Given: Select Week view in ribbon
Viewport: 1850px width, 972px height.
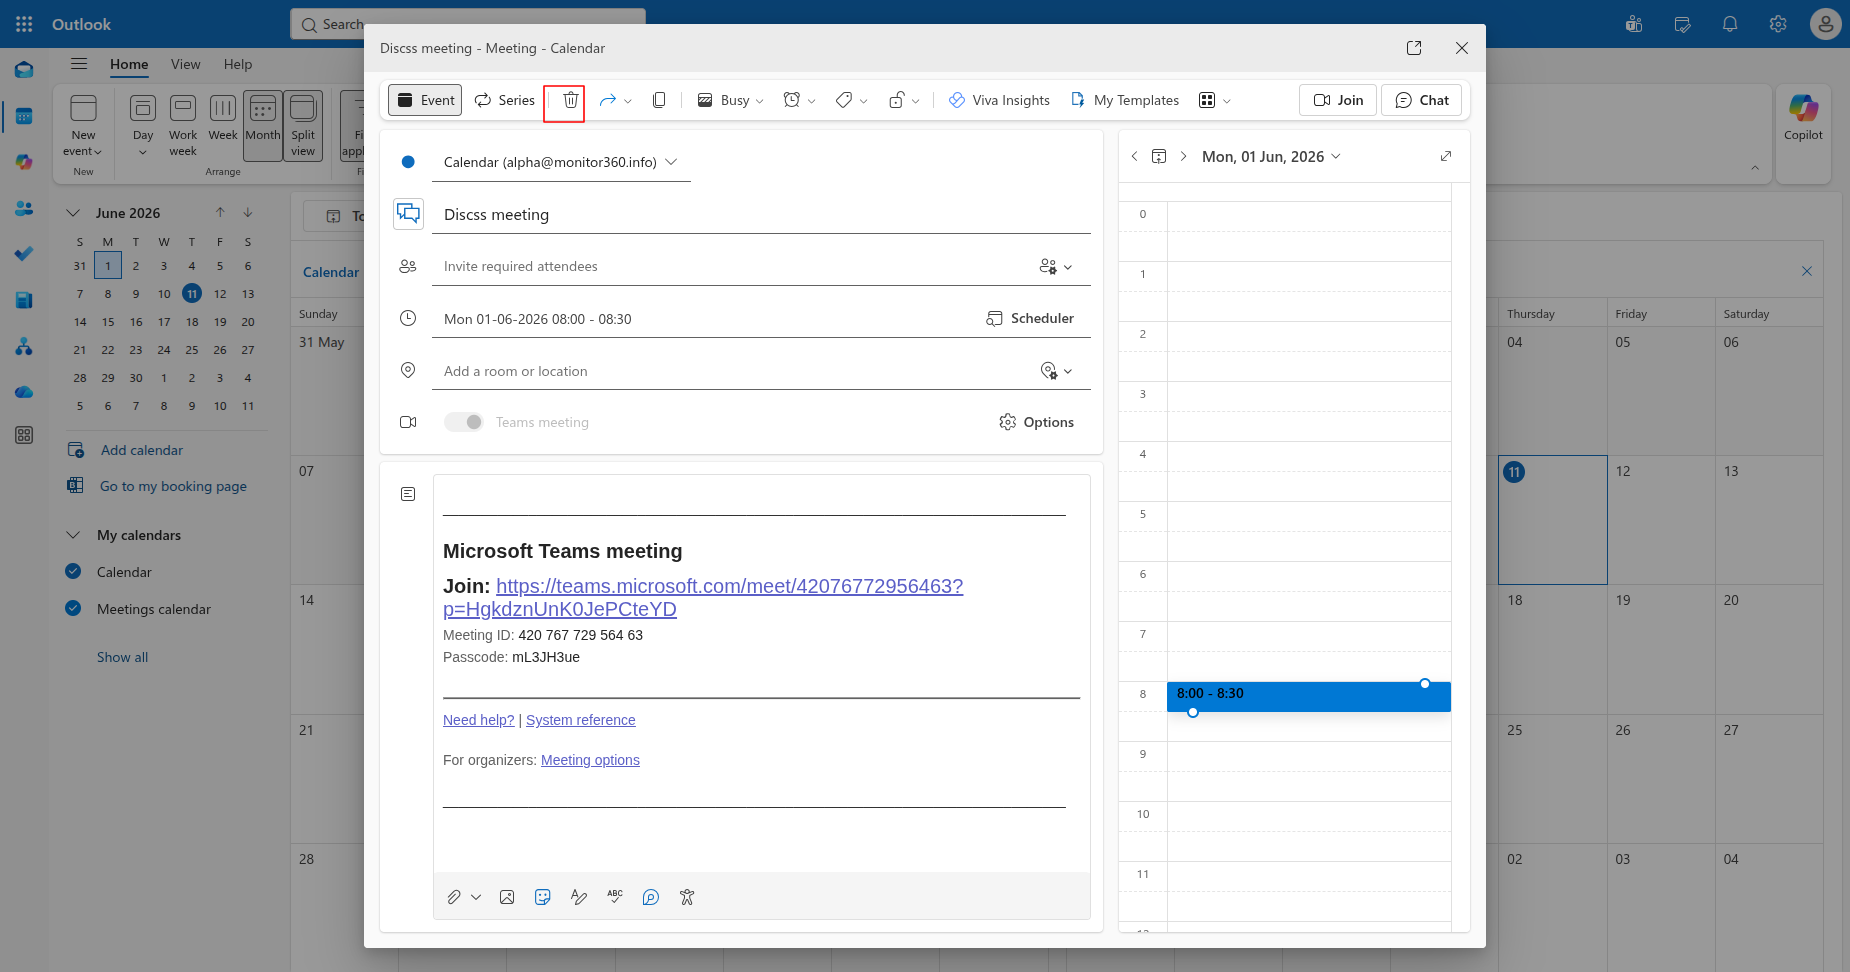Looking at the screenshot, I should pos(223,125).
